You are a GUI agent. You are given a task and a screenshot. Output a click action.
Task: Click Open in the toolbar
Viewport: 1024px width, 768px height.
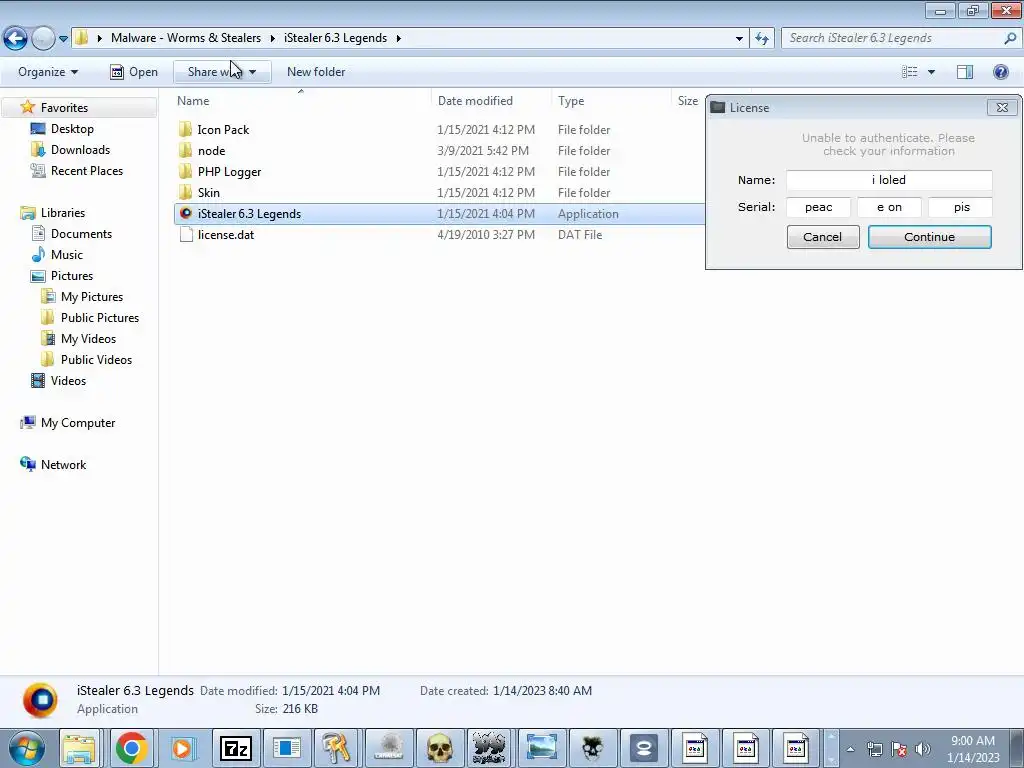click(134, 72)
